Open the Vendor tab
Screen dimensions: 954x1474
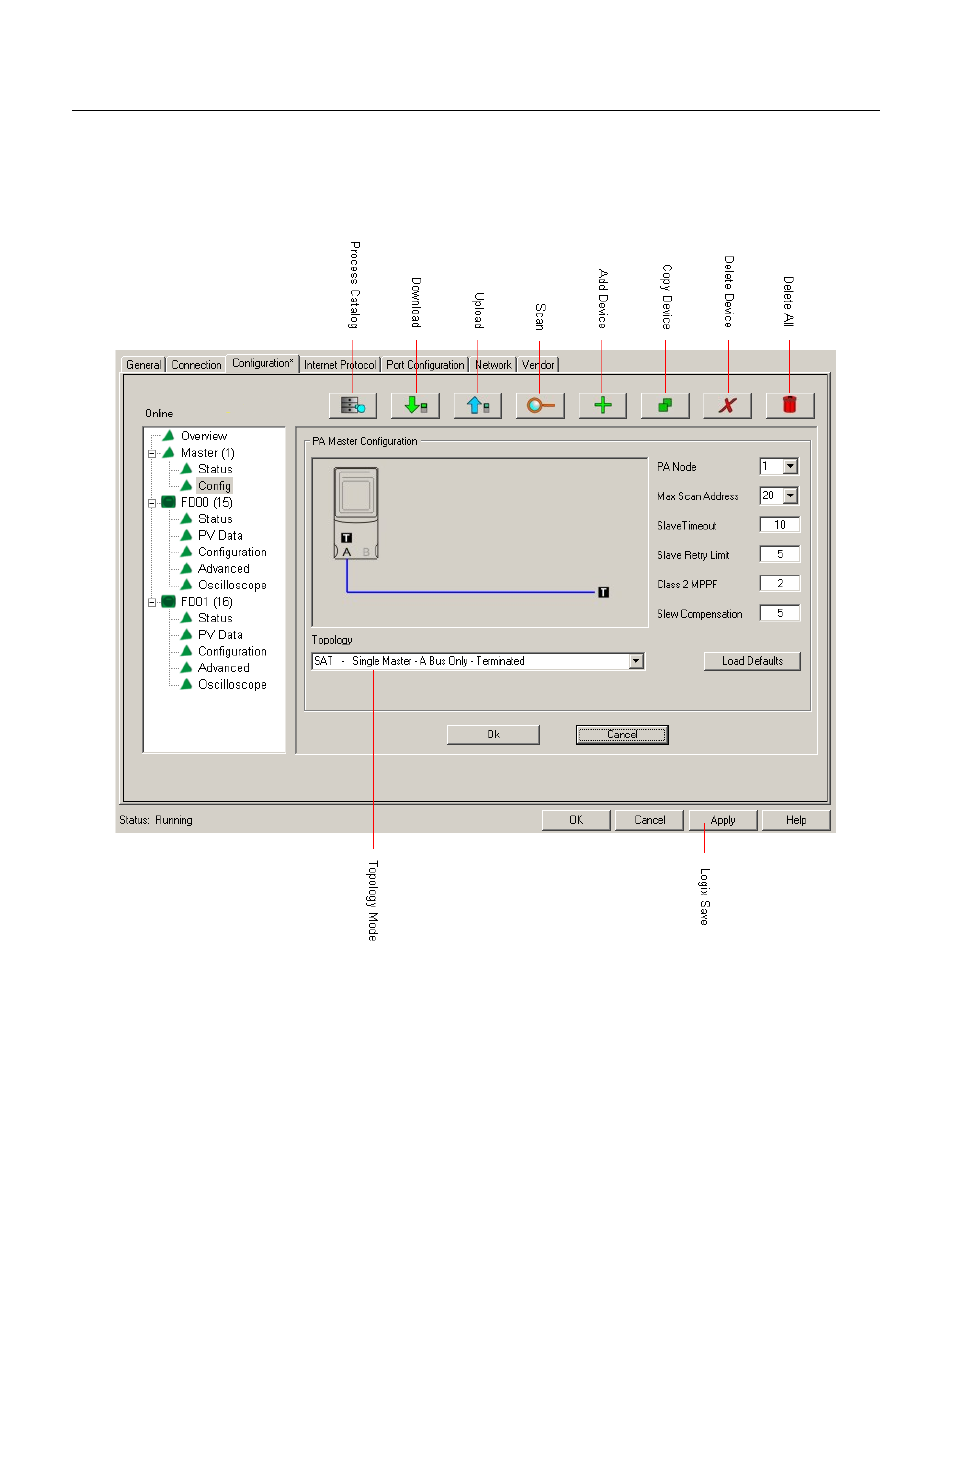(x=538, y=365)
